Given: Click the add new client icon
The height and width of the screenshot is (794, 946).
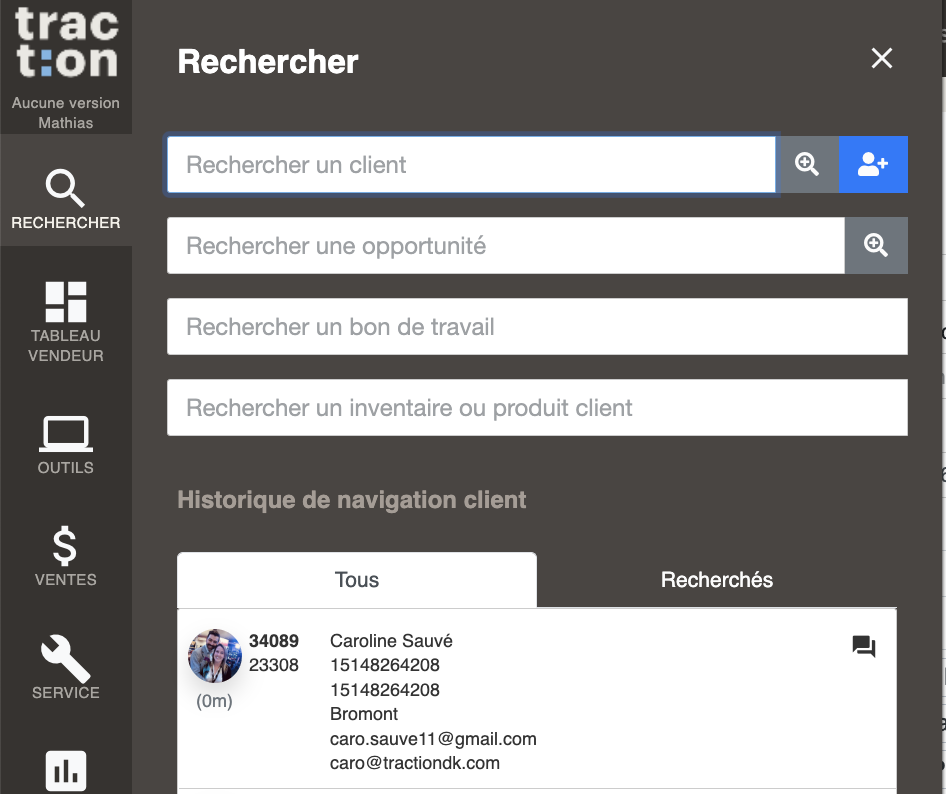Looking at the screenshot, I should pyautogui.click(x=873, y=165).
